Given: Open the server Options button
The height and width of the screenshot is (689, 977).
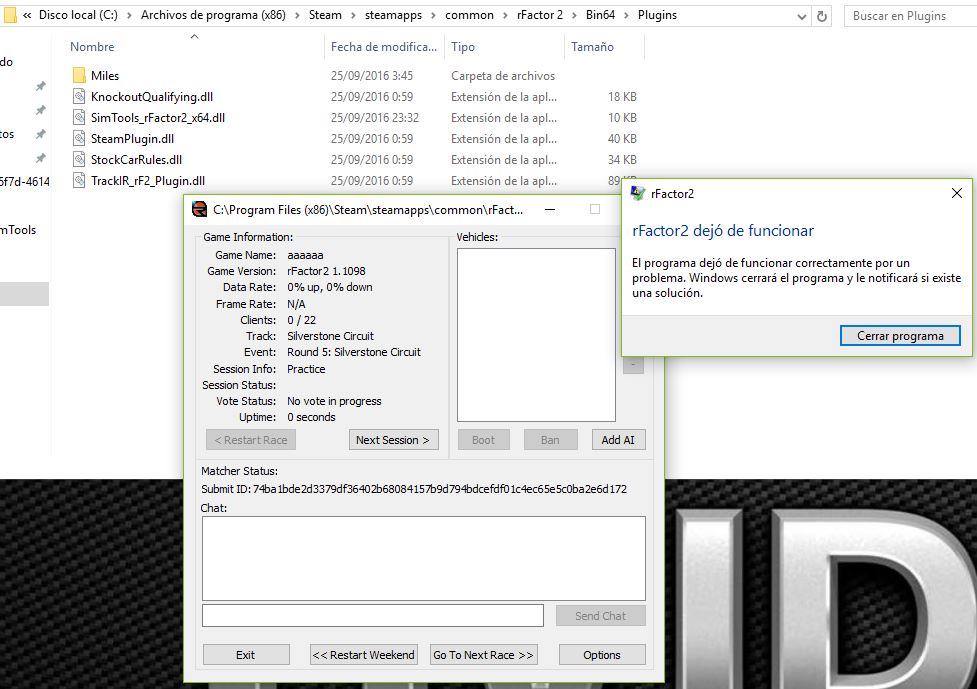Looking at the screenshot, I should click(x=602, y=655).
